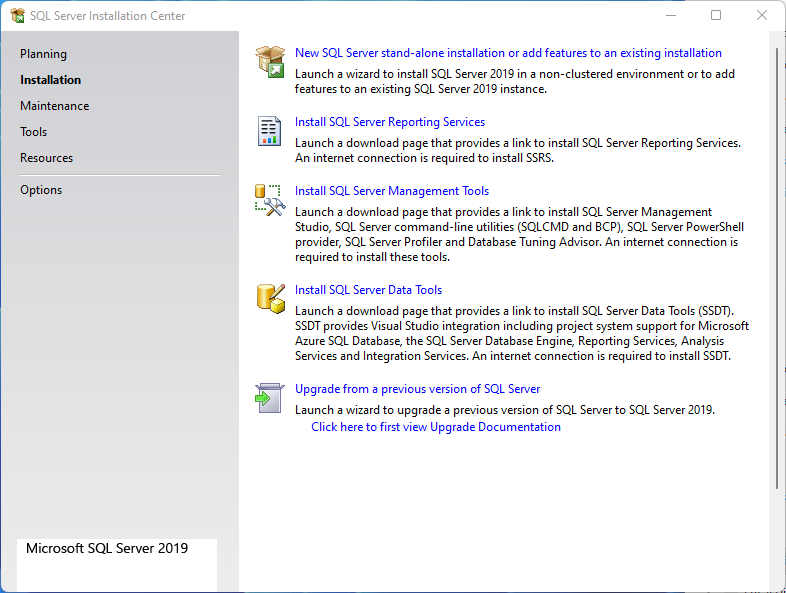The width and height of the screenshot is (786, 593).
Task: Click the Management Tools hammer icon
Action: click(270, 200)
